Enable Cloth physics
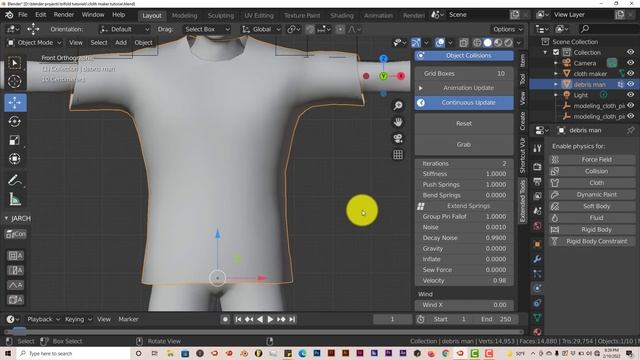640x360 pixels. pos(592,183)
